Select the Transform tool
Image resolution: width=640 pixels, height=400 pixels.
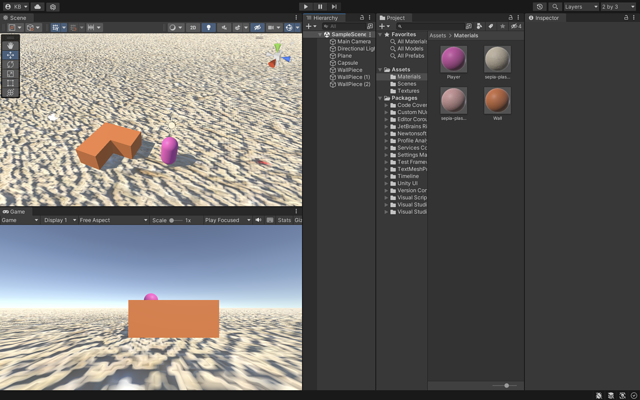click(x=11, y=93)
